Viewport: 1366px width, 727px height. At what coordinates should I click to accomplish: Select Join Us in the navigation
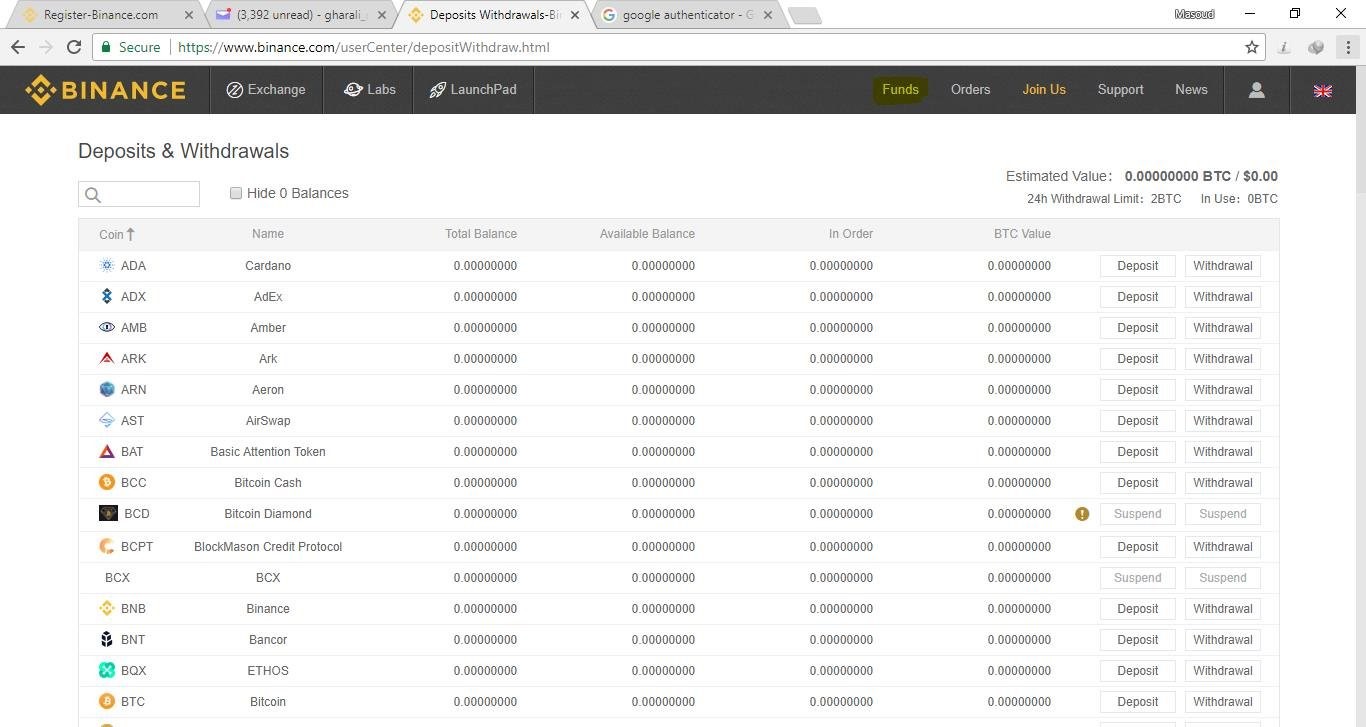coord(1044,90)
